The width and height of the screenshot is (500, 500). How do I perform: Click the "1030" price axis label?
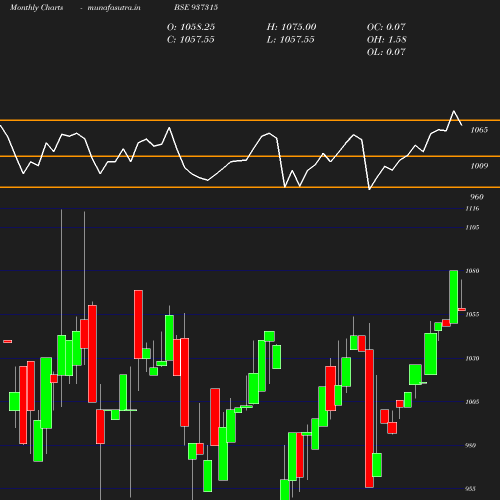click(x=472, y=358)
